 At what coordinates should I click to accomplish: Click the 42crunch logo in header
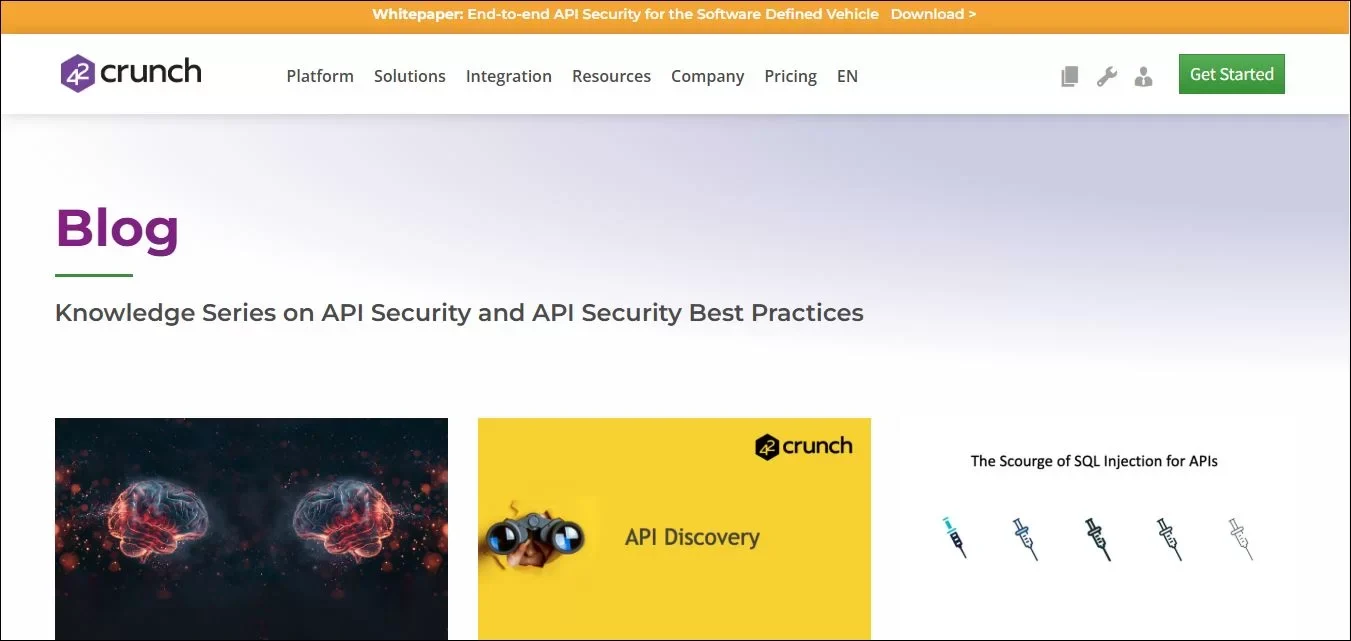click(x=131, y=73)
